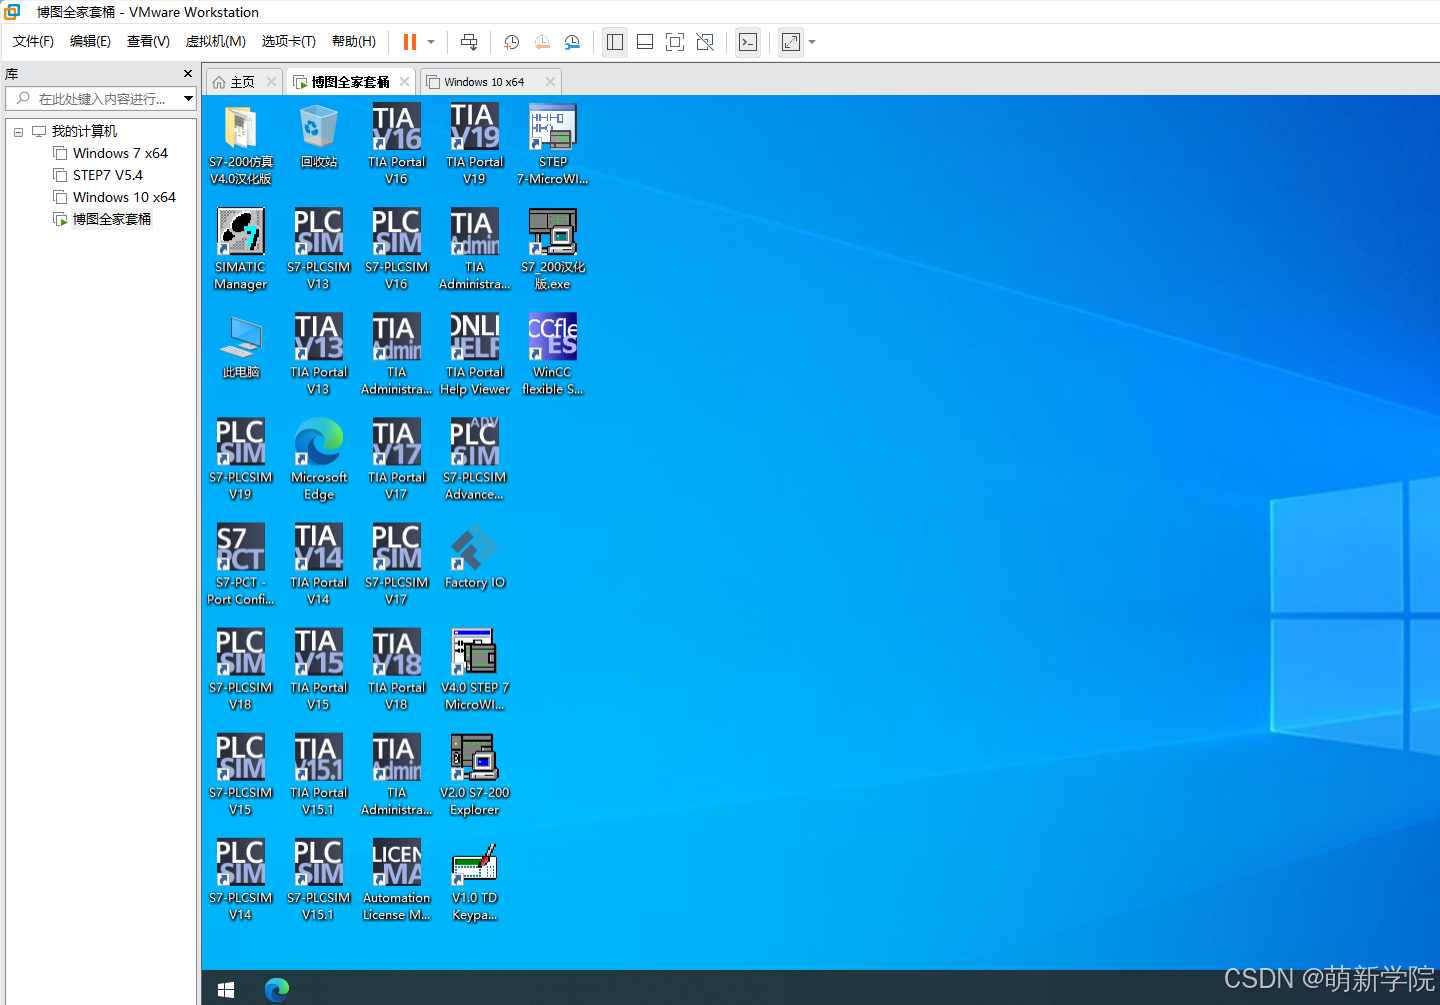1440x1005 pixels.
Task: Select the S7-PLCSIM V19 shortcut
Action: [x=240, y=460]
